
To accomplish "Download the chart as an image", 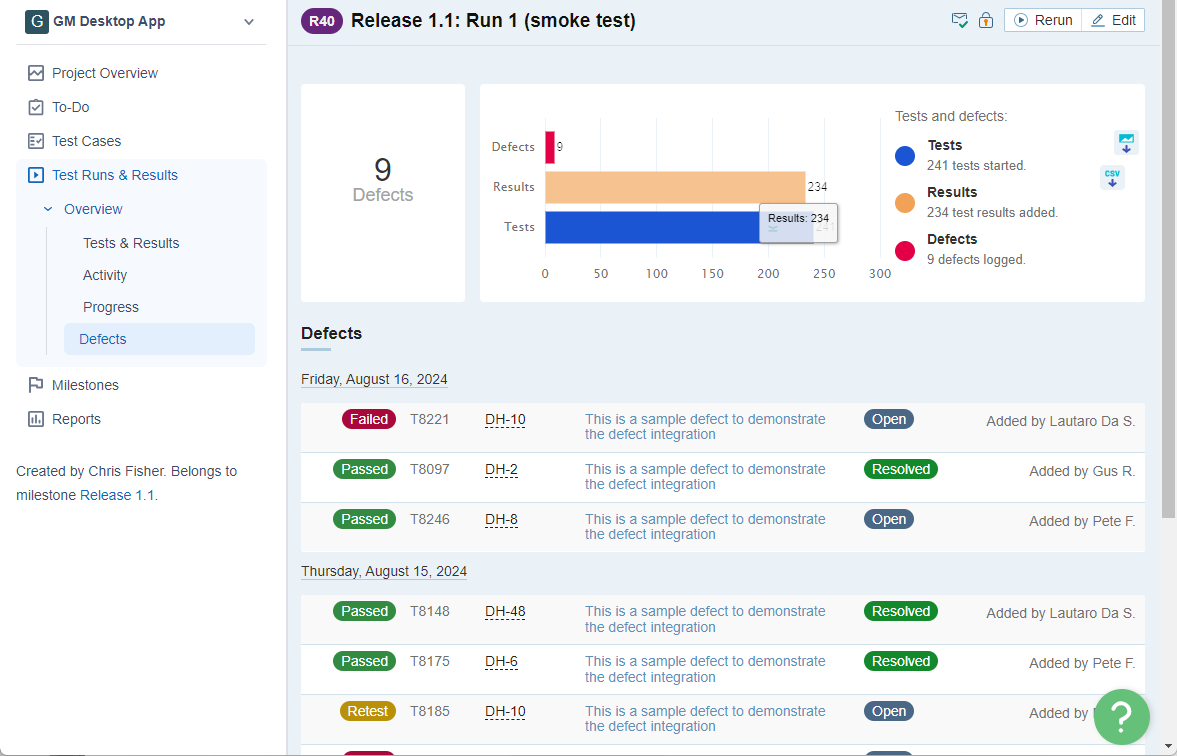I will pyautogui.click(x=1126, y=143).
